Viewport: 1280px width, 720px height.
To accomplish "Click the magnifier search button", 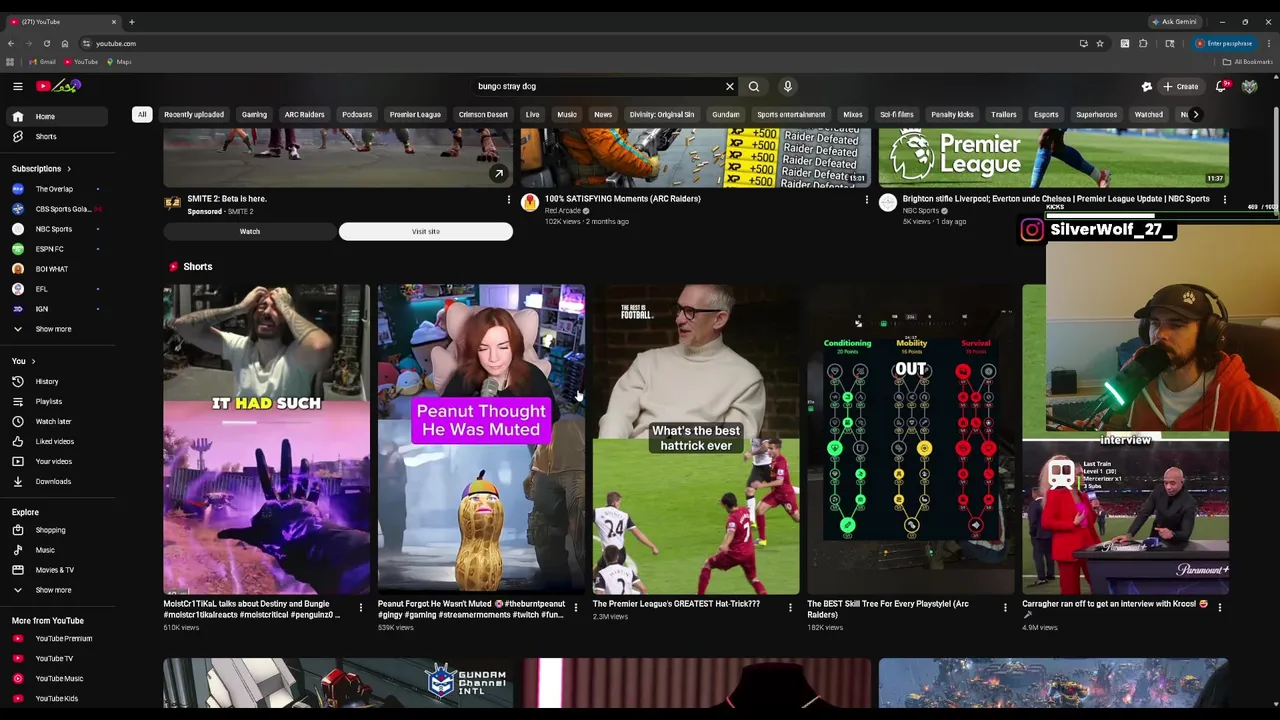I will (x=754, y=86).
